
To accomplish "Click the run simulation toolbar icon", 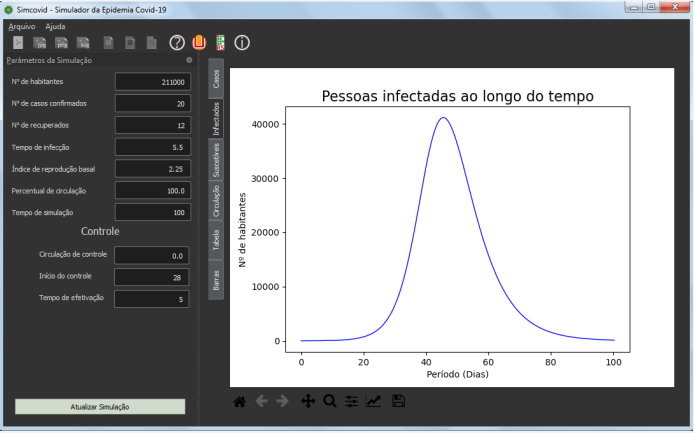I will pyautogui.click(x=19, y=43).
